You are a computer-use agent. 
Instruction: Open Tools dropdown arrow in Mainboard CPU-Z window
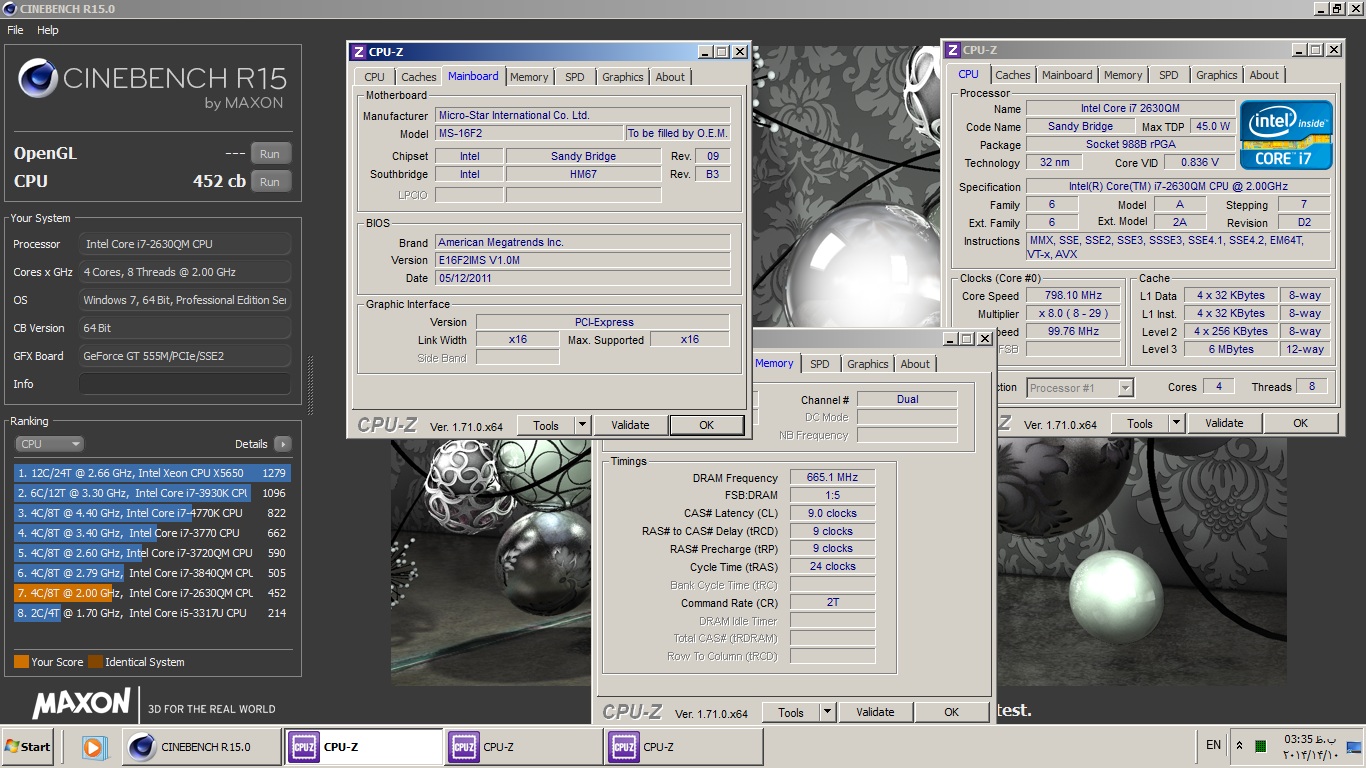(583, 425)
